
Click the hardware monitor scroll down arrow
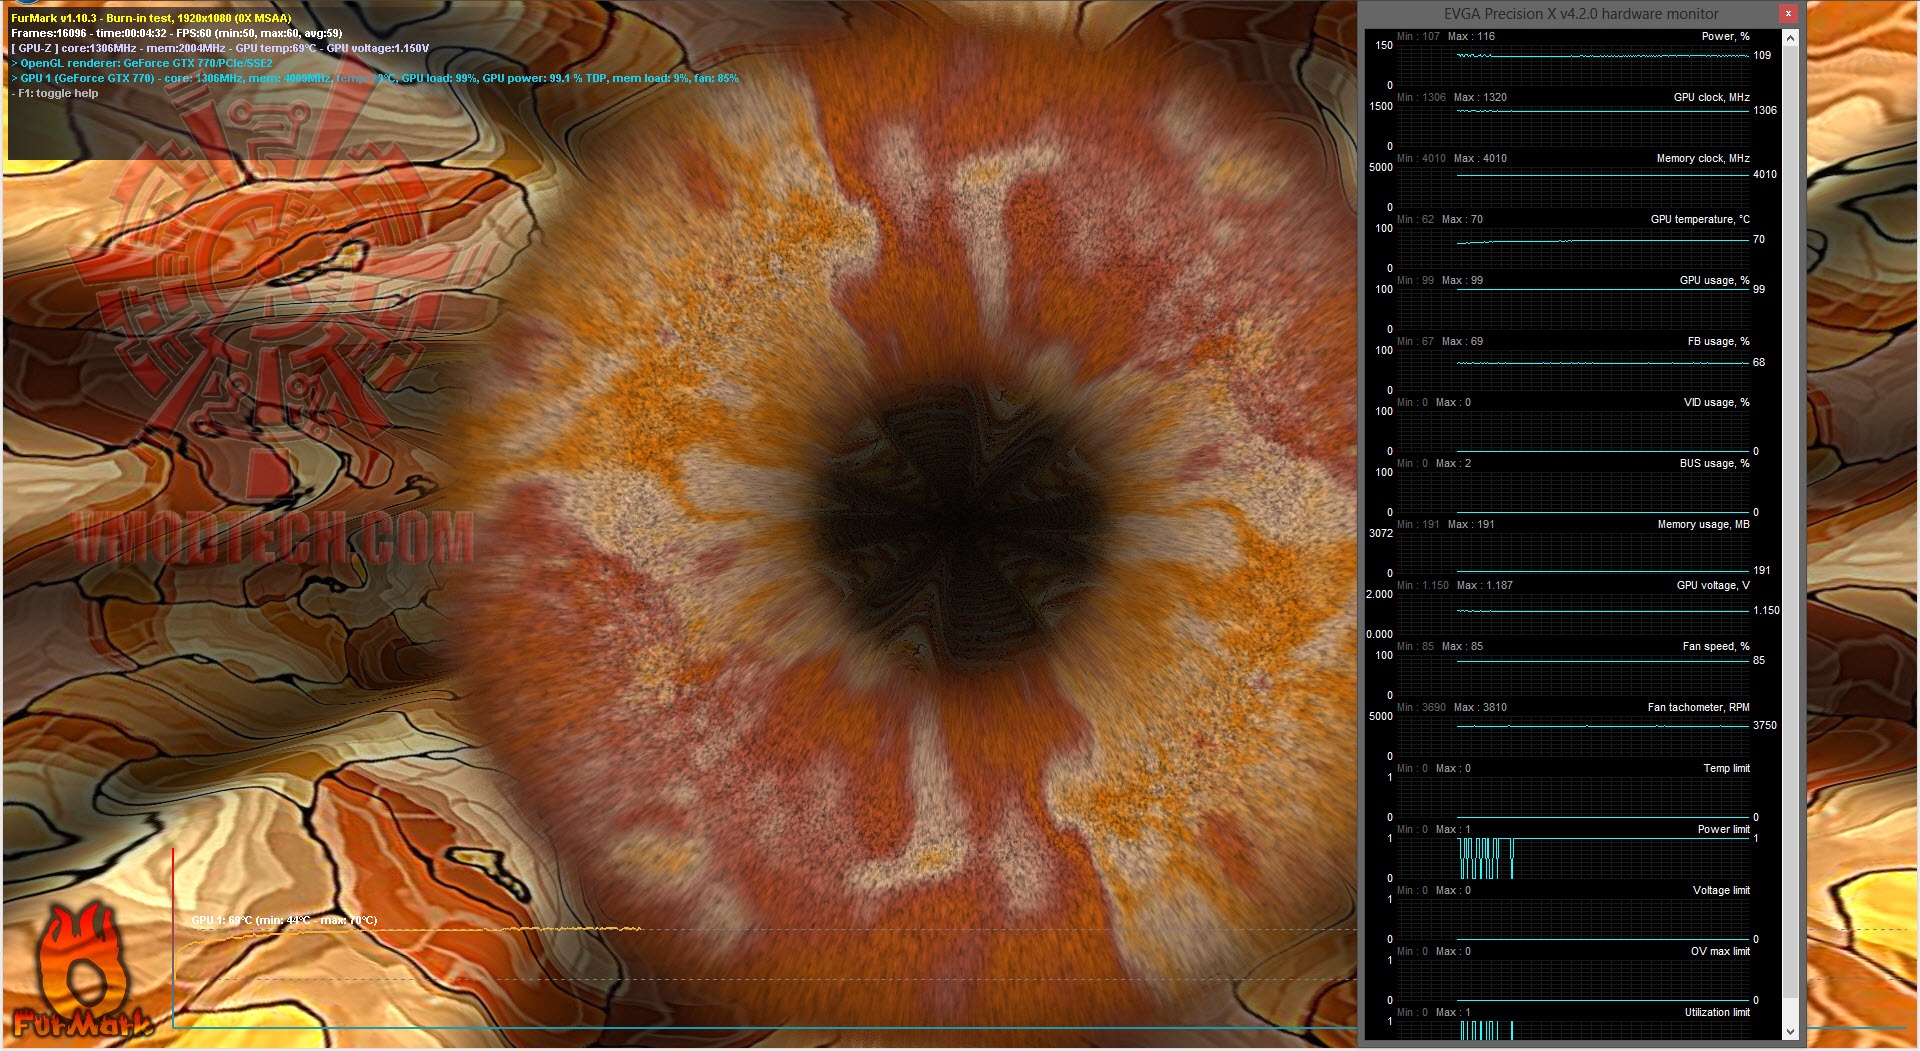tap(1790, 1031)
